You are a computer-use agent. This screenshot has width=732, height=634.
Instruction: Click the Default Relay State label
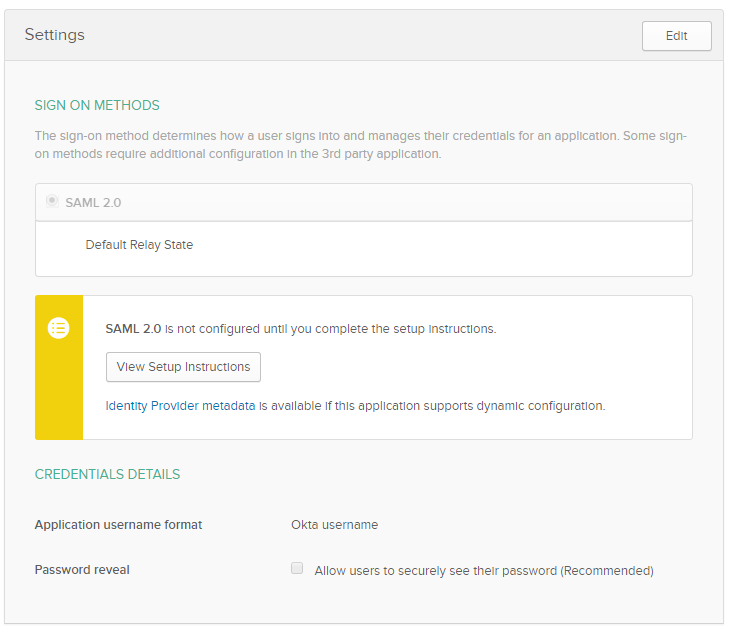pos(139,245)
